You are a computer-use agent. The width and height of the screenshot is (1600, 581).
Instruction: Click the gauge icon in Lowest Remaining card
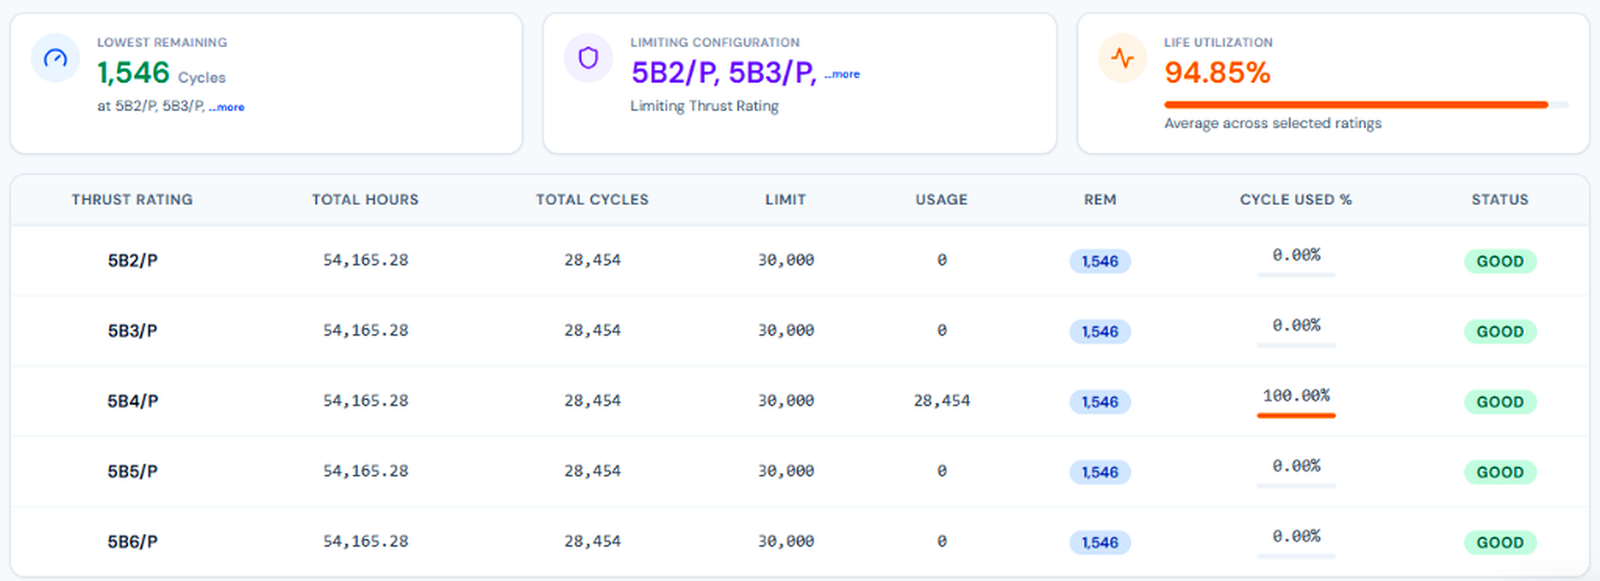[x=56, y=58]
